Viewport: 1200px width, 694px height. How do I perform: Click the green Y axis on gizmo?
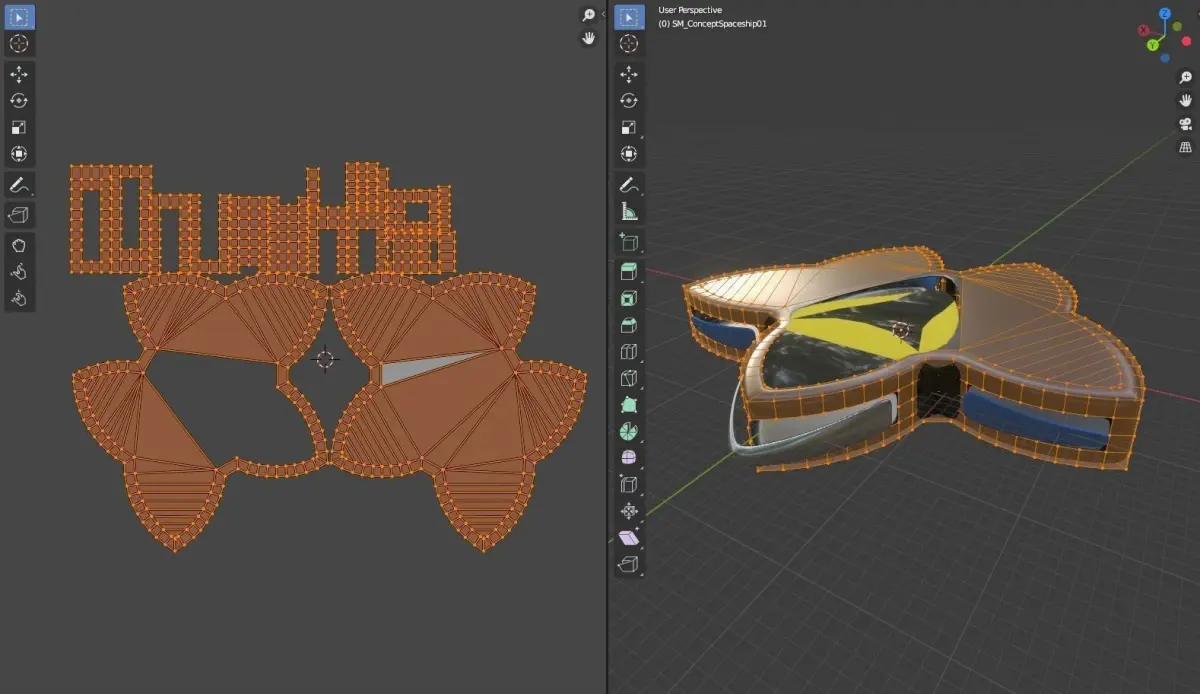[x=1153, y=45]
